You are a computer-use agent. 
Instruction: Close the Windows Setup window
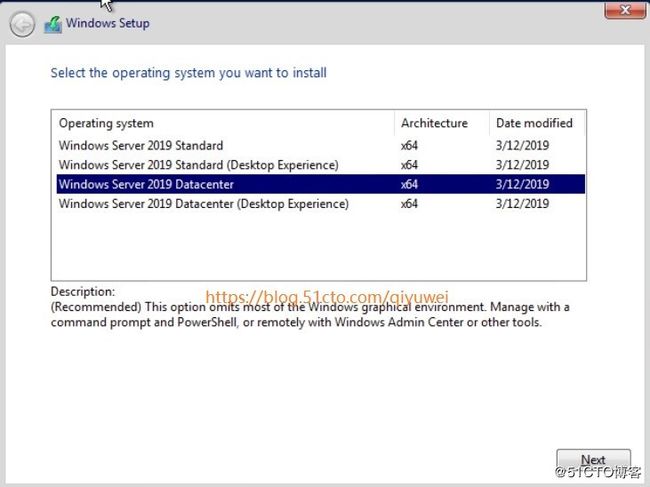(x=624, y=11)
